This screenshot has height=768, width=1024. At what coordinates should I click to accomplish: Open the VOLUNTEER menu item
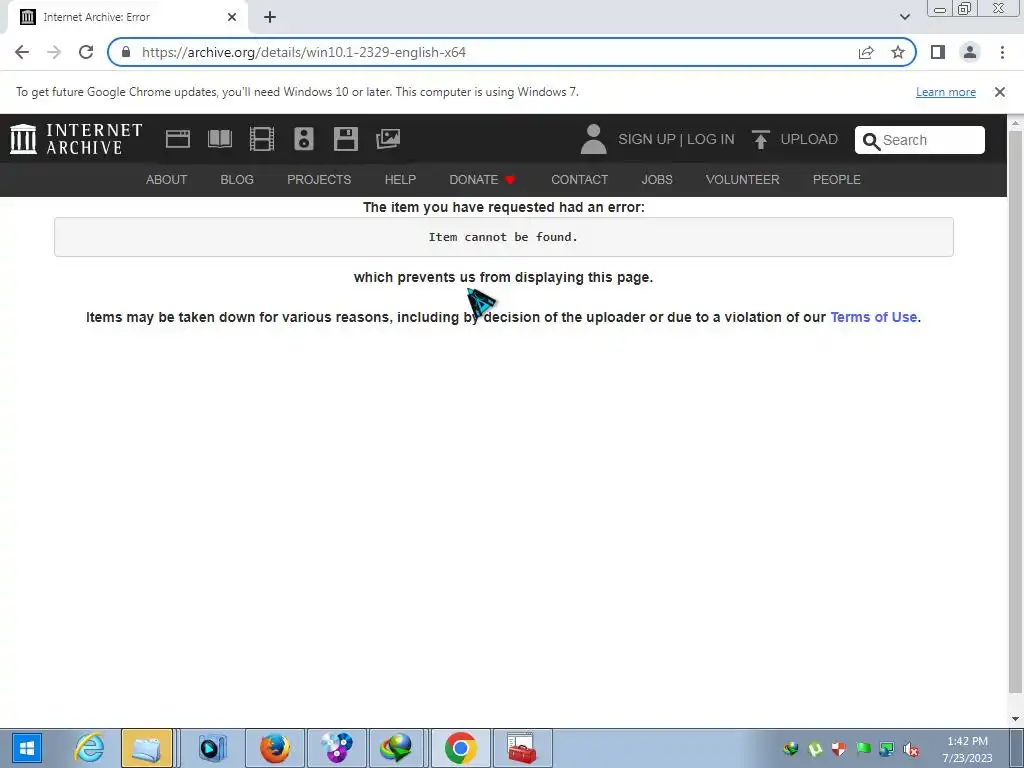[743, 180]
